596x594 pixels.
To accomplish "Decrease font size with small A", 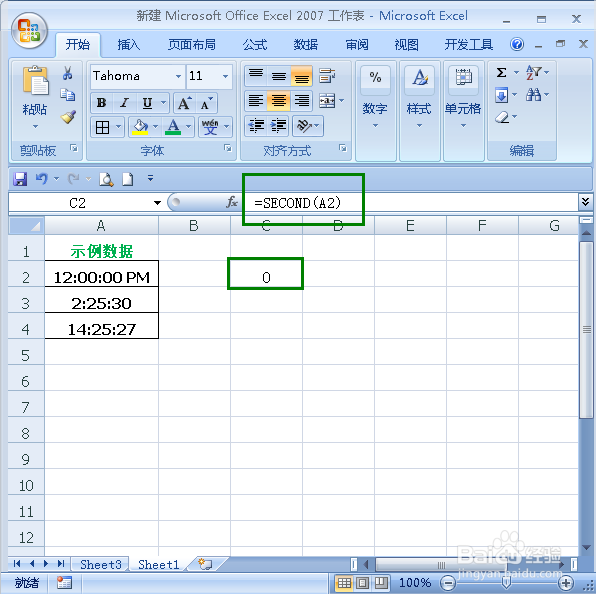I will point(206,103).
